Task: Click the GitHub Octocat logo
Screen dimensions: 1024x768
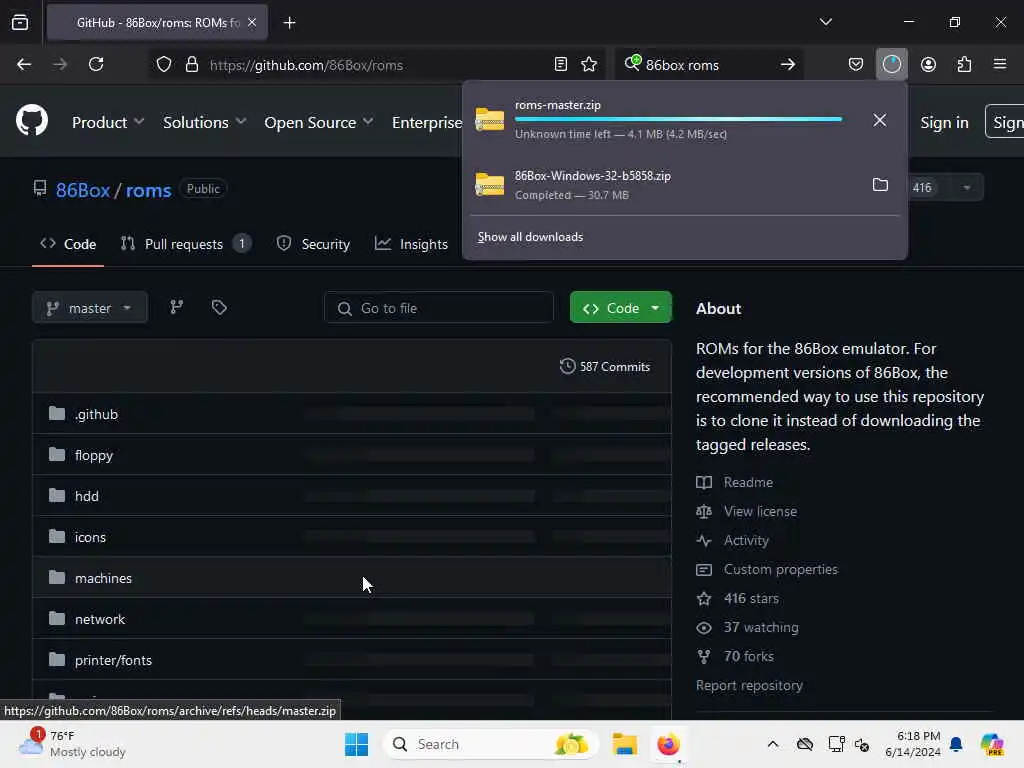Action: (32, 121)
